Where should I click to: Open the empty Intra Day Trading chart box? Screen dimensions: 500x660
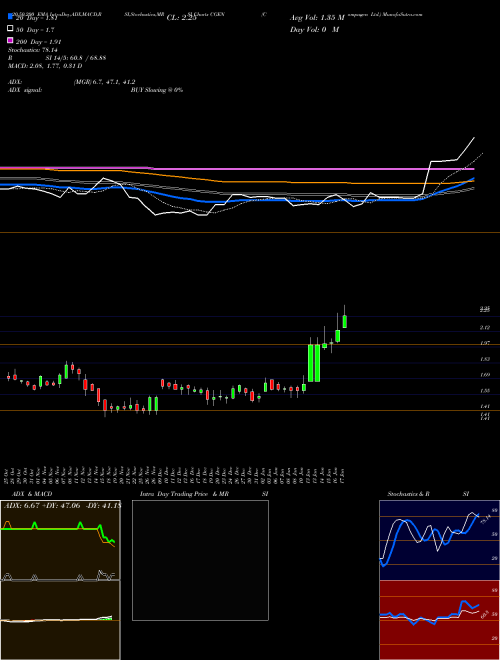click(x=200, y=560)
